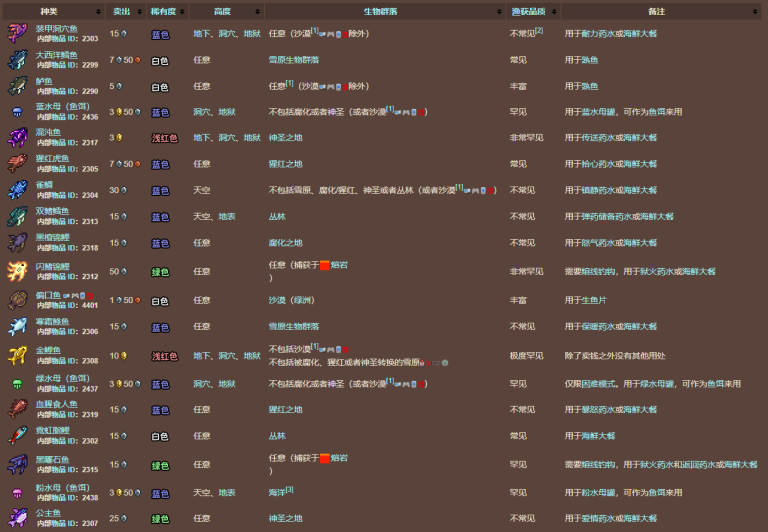Click the lava icon in 黑曜石鱼 biome cell
This screenshot has height=532, width=768.
324,459
